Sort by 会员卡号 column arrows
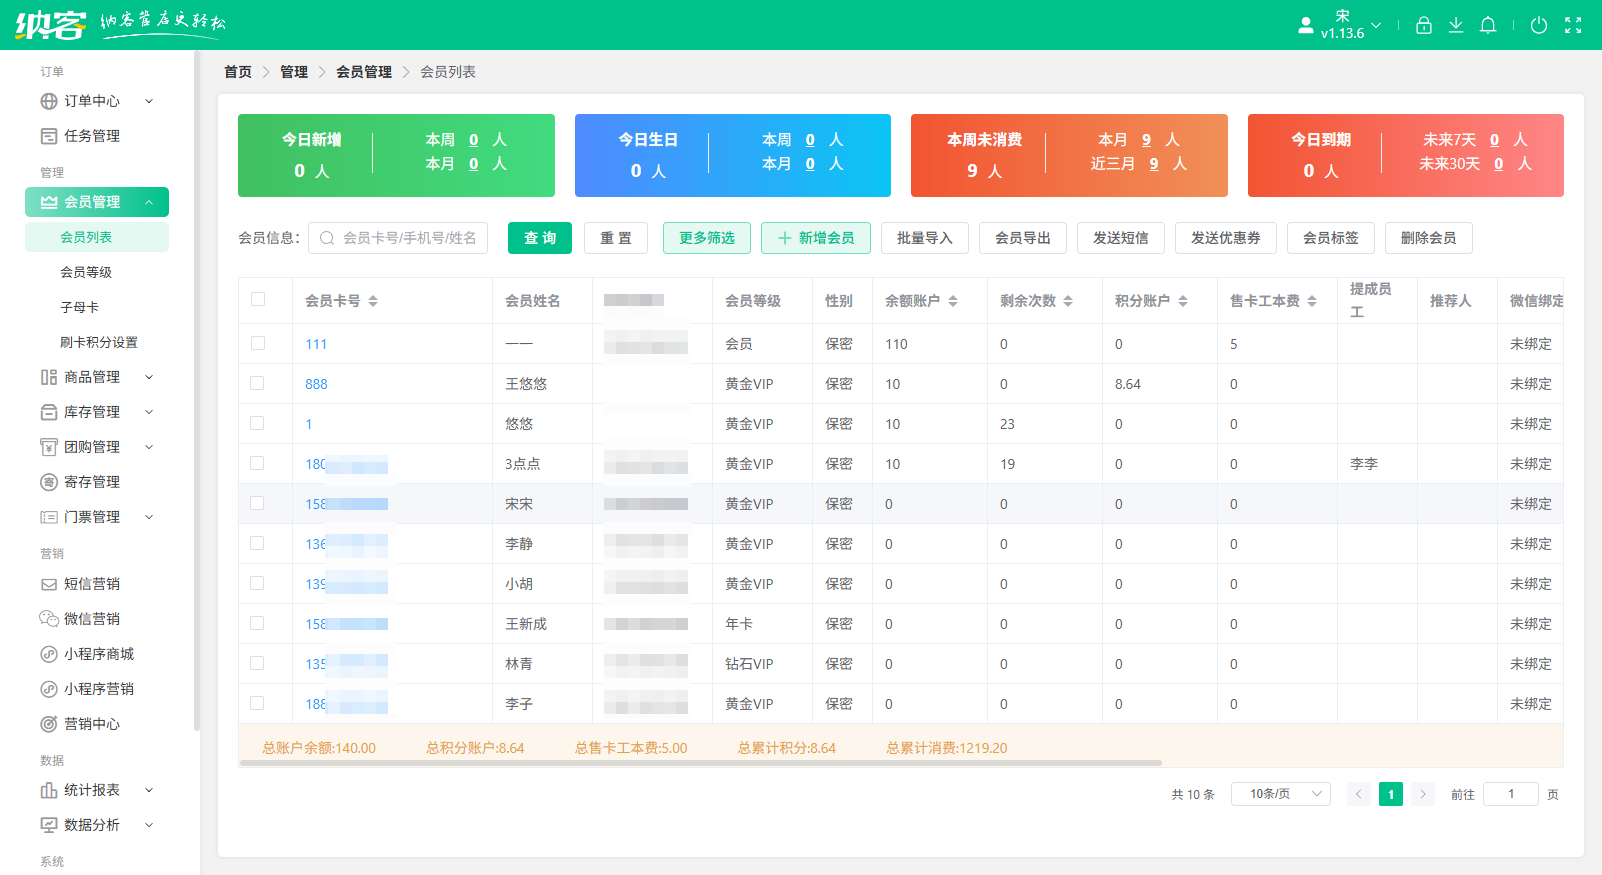 point(373,301)
